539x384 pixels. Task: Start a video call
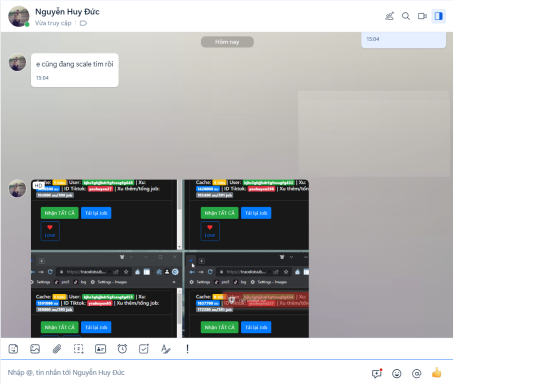pyautogui.click(x=422, y=16)
